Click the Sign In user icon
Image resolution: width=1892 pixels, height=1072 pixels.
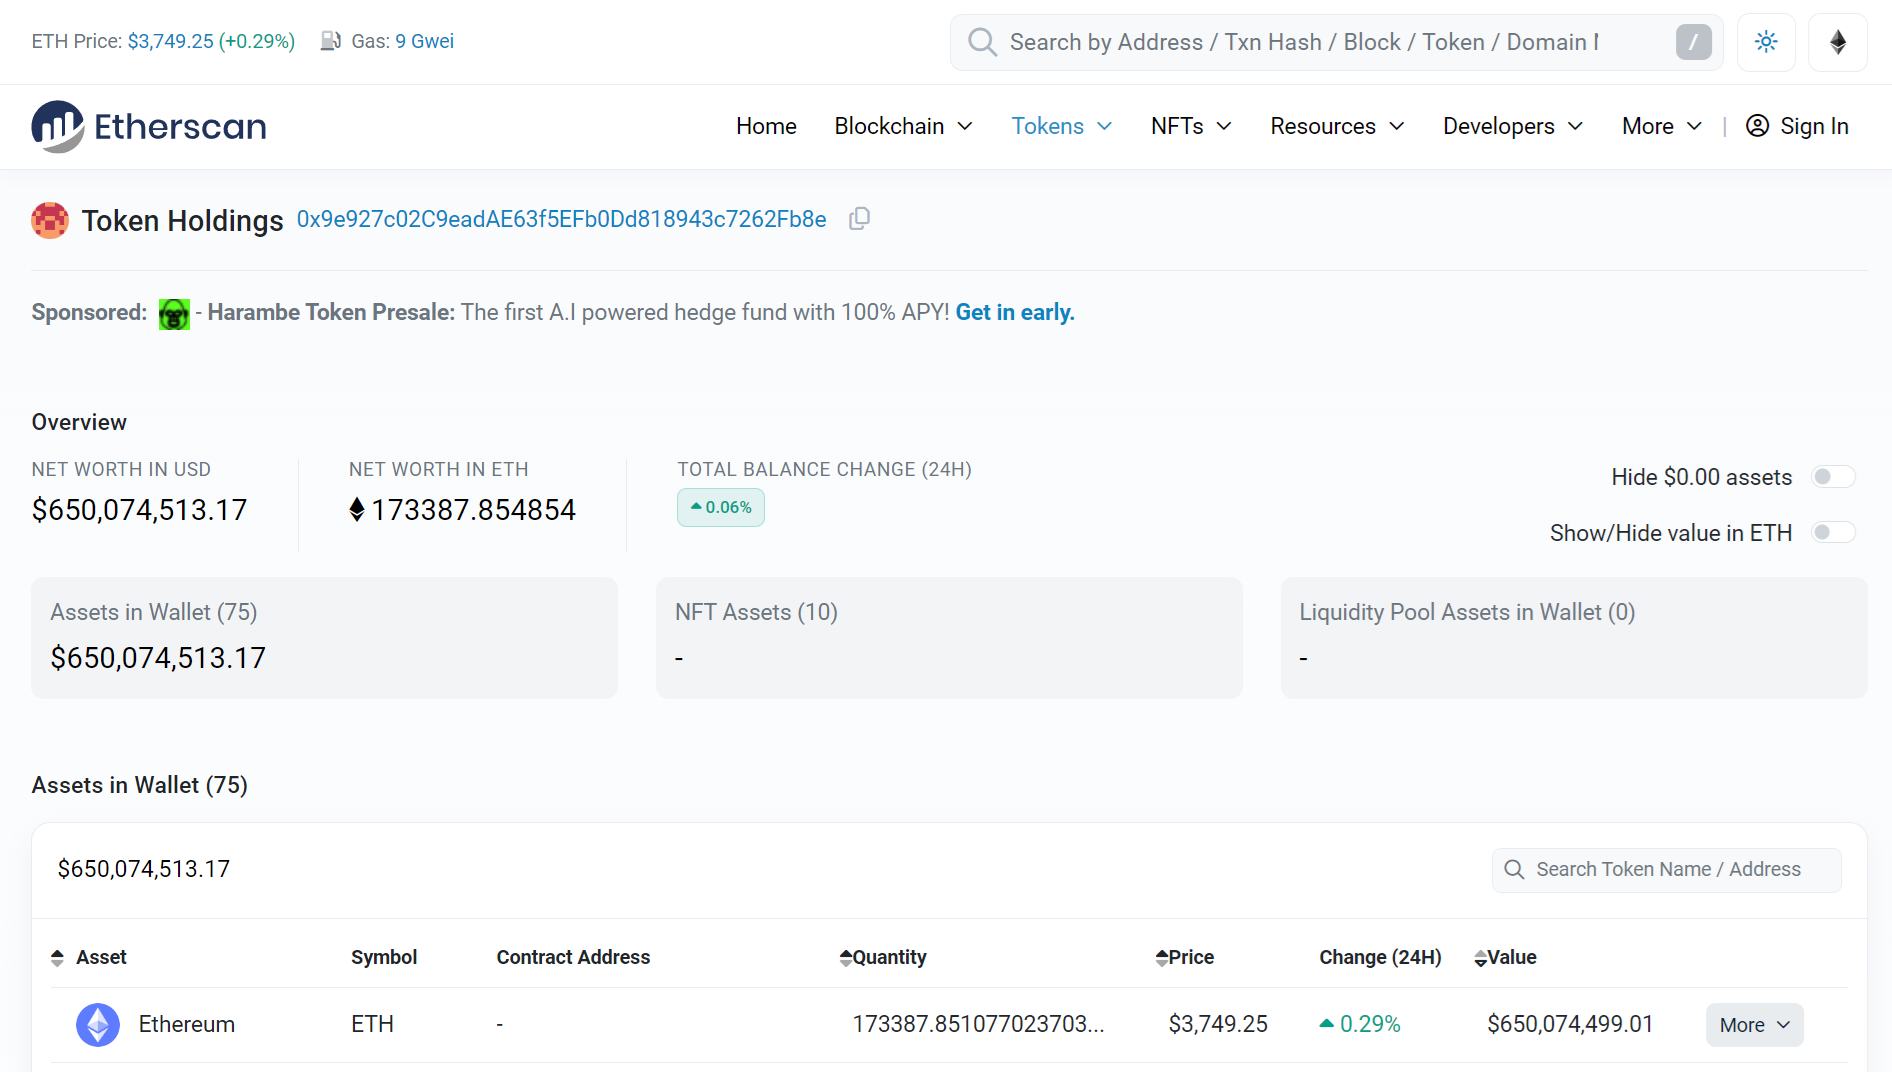(1757, 126)
